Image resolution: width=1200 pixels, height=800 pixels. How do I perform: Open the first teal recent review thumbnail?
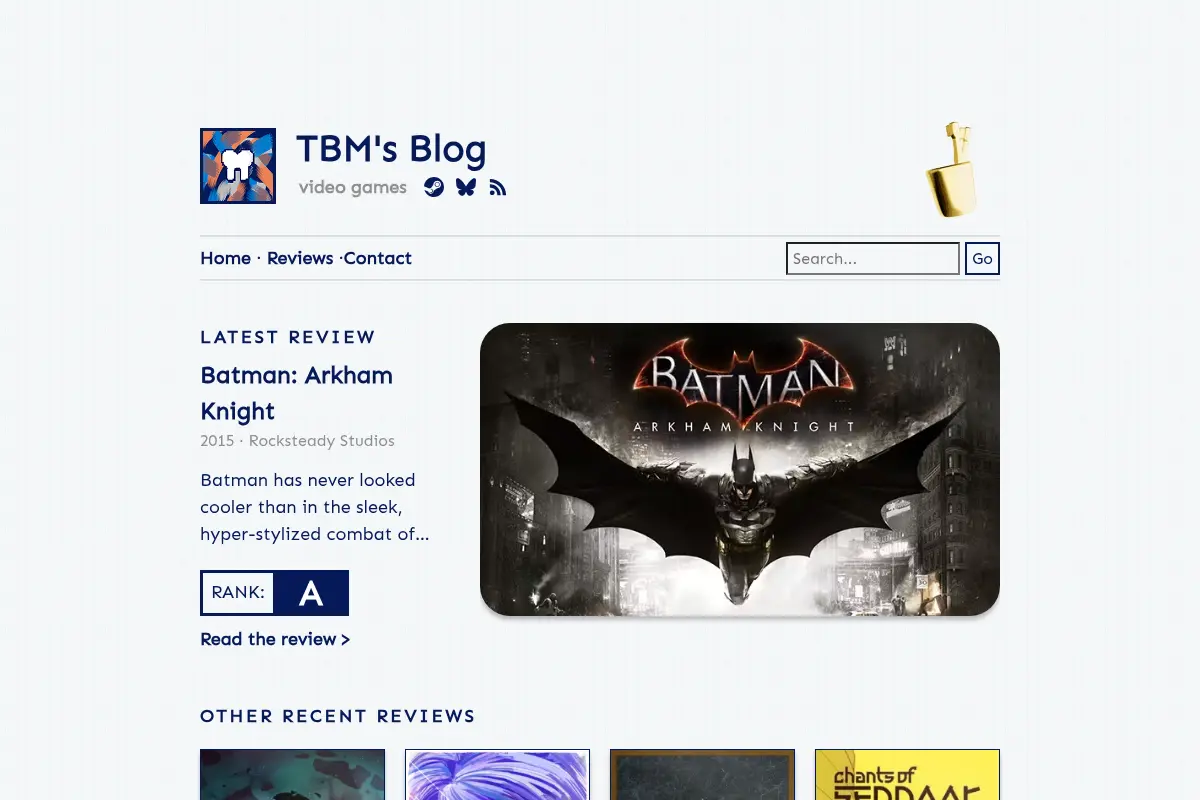(x=292, y=775)
